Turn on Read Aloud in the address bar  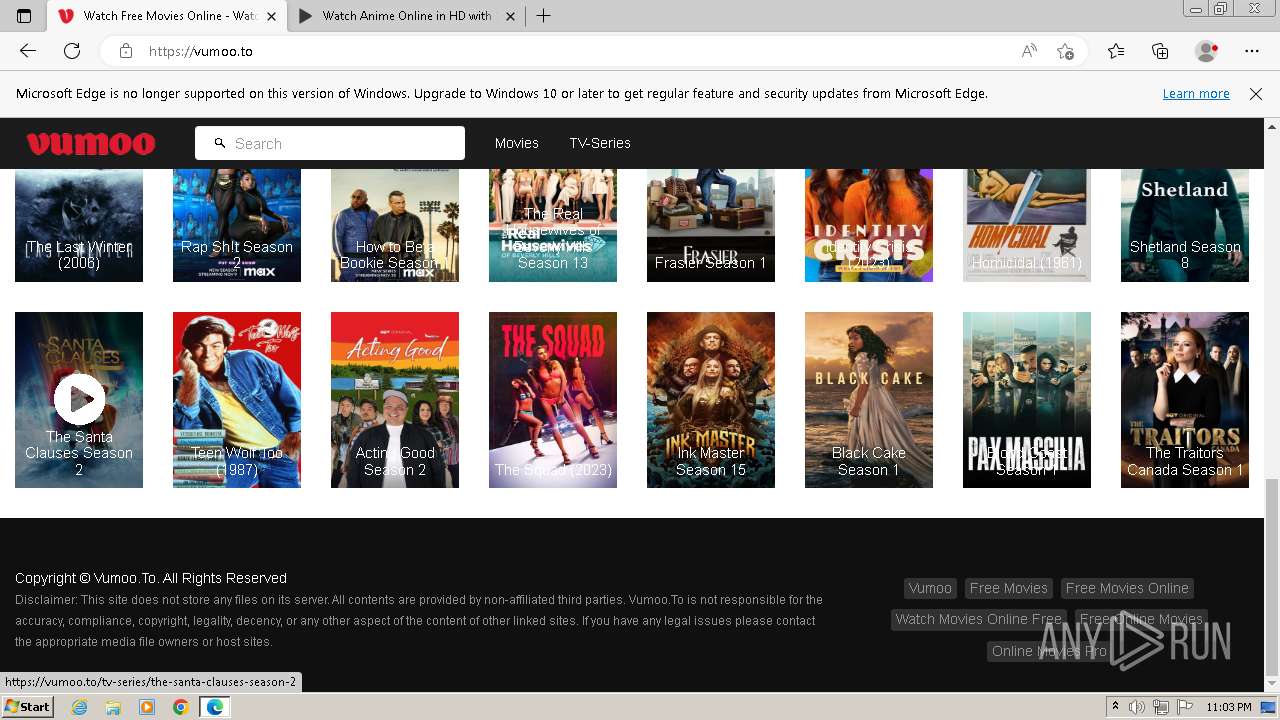point(1029,51)
